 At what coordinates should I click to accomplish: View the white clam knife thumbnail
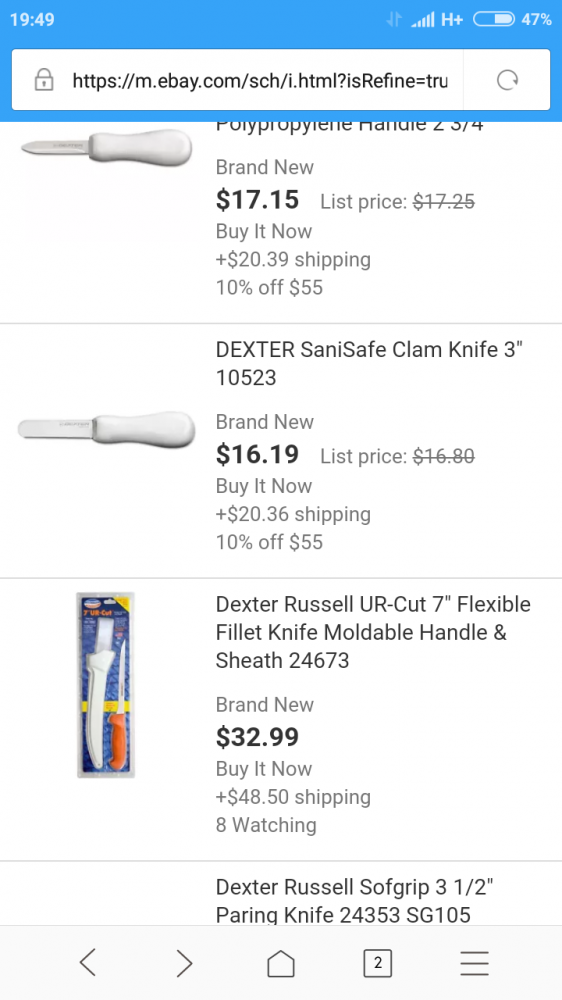[x=106, y=428]
